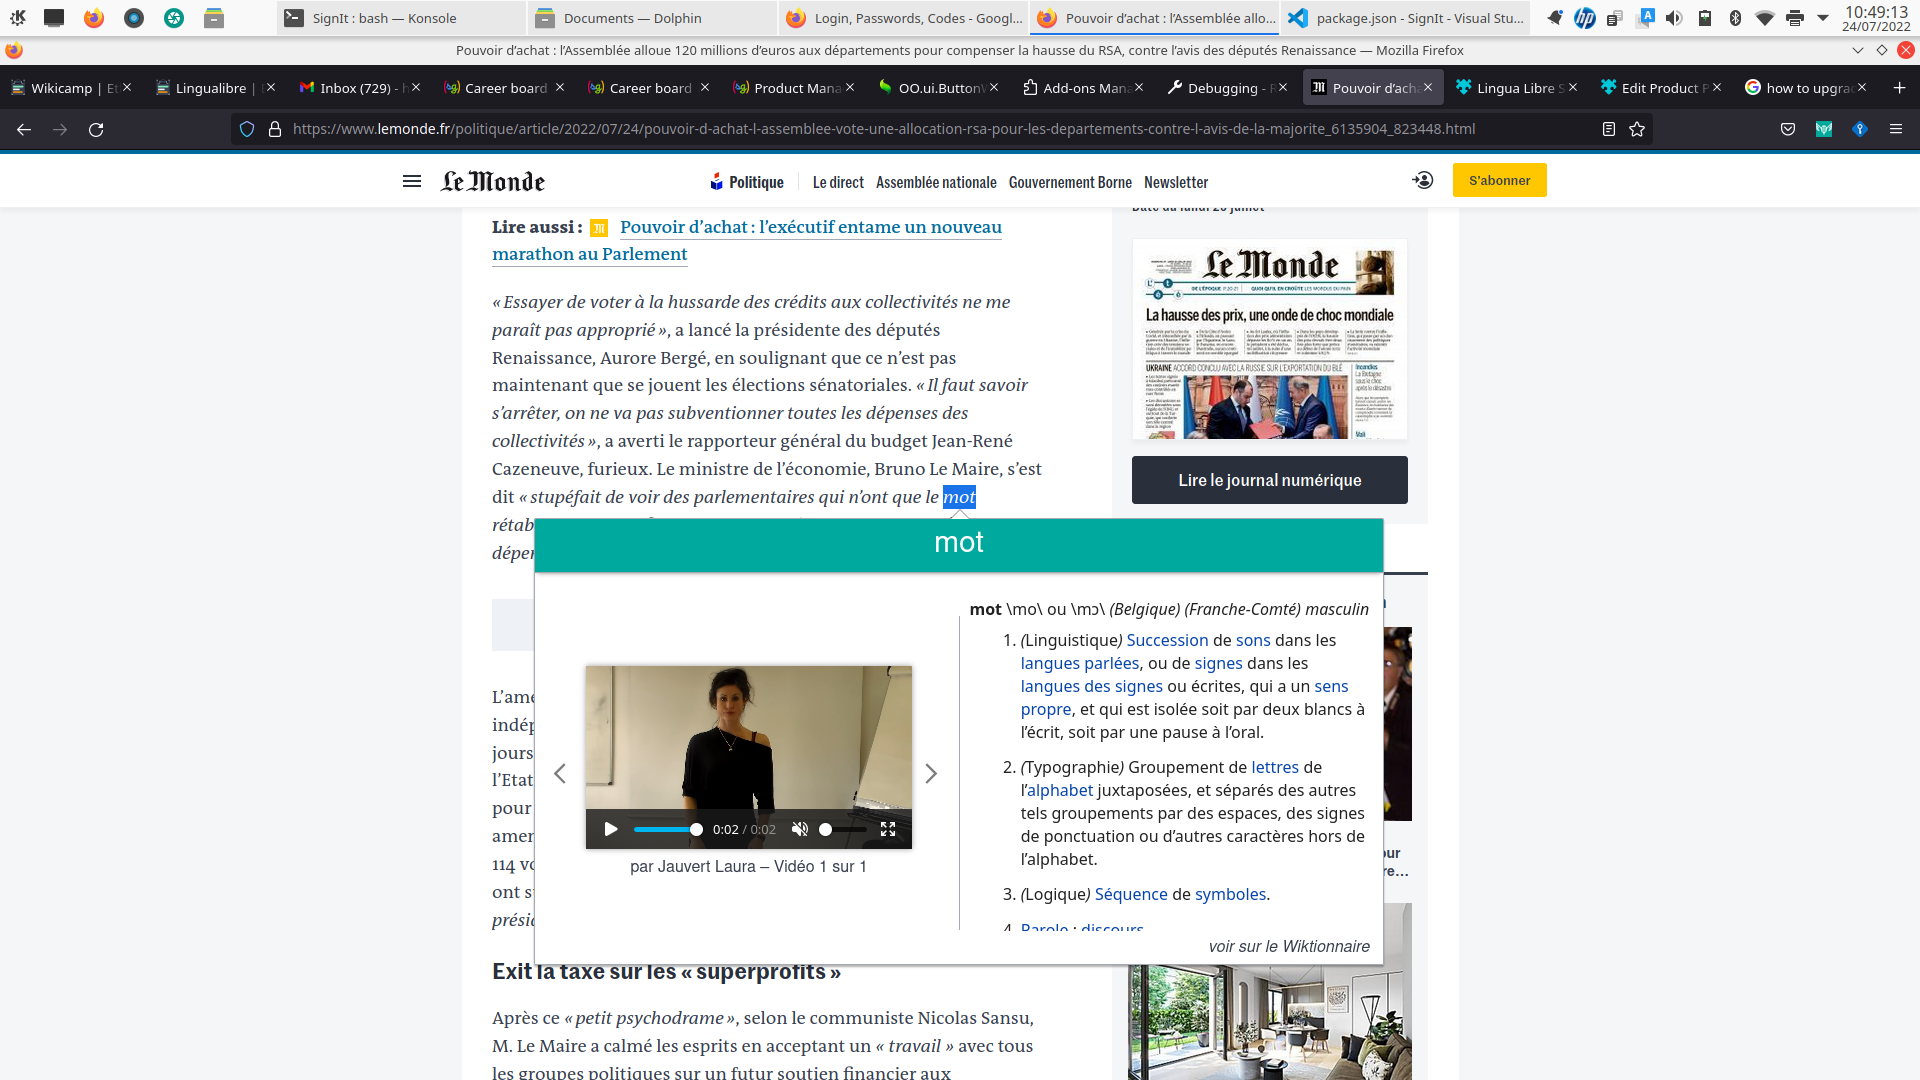The width and height of the screenshot is (1920, 1080).
Task: Save the page to Pocket
Action: 1787,129
